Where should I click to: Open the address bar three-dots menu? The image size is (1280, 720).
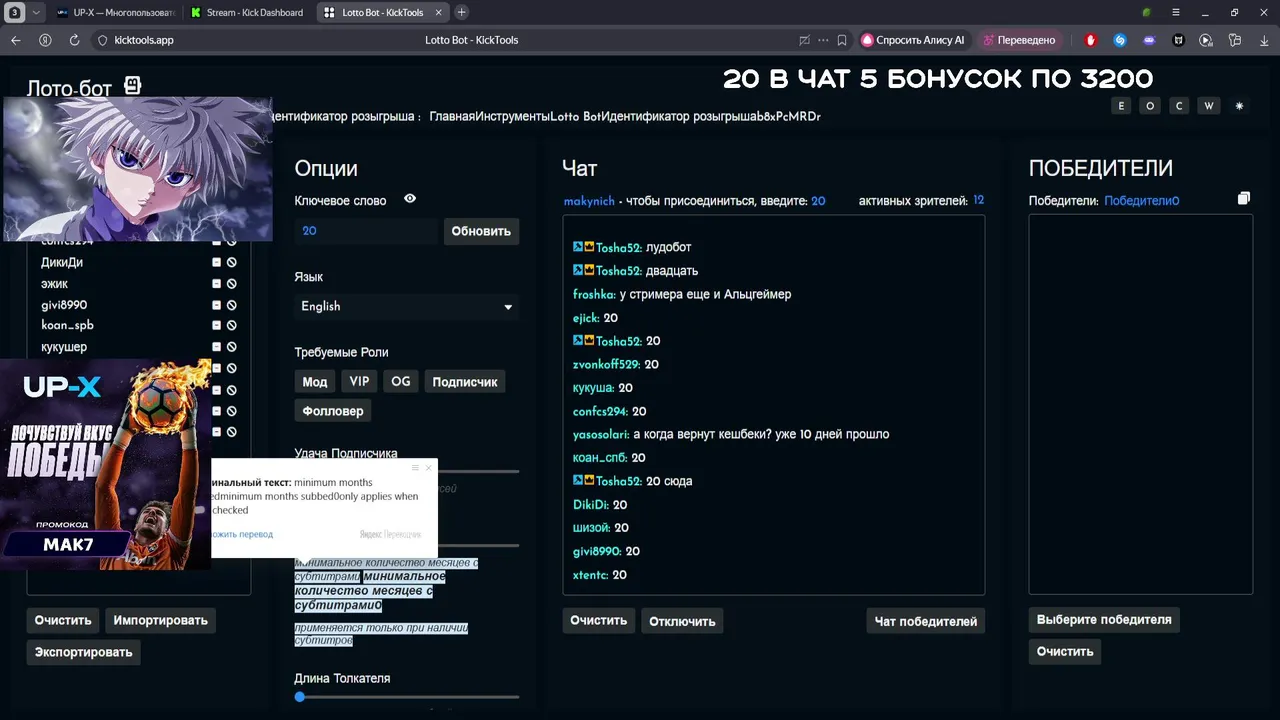823,40
